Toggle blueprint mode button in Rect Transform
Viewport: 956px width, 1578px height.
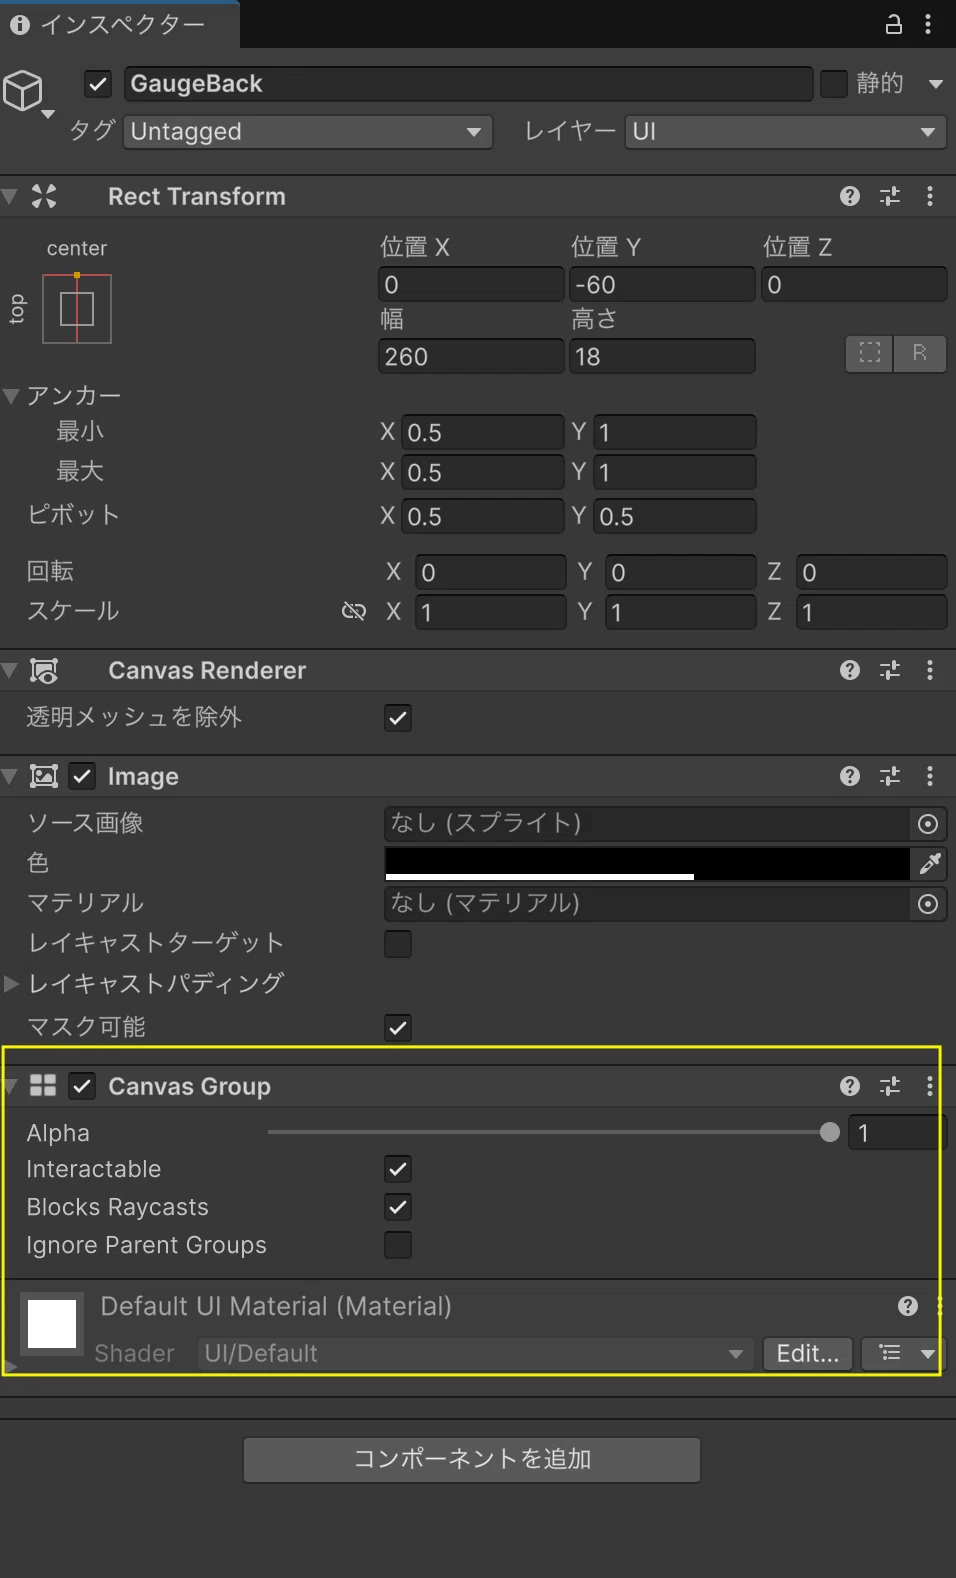tap(870, 353)
